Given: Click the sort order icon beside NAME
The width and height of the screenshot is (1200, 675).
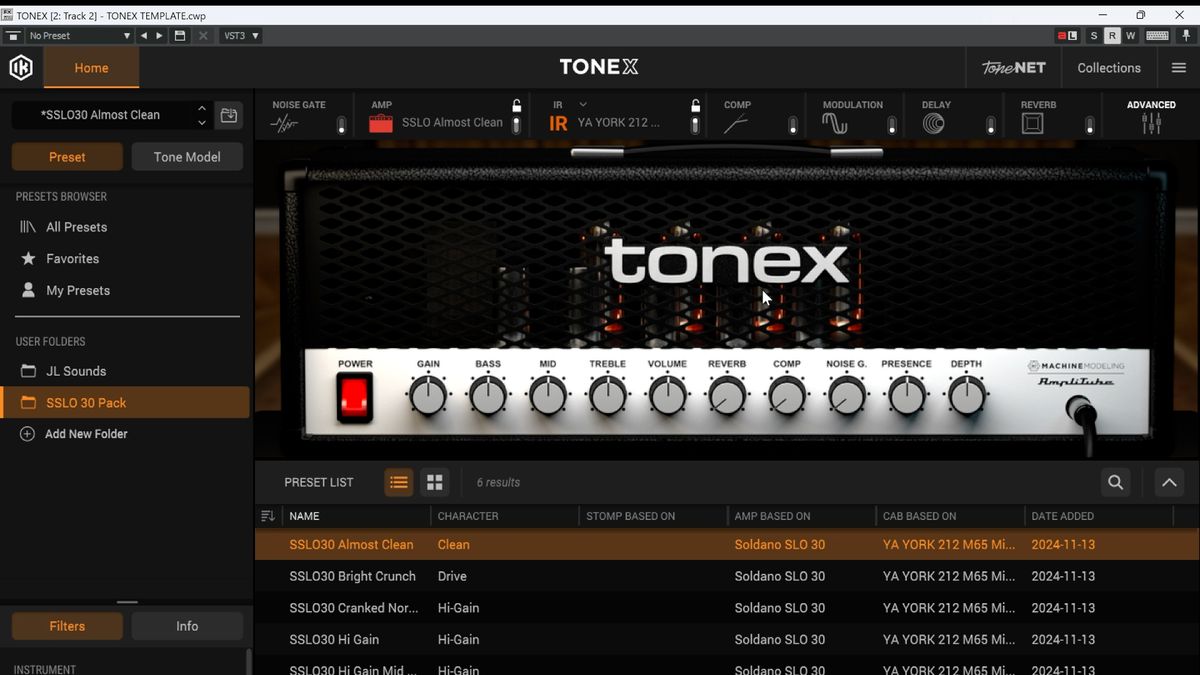Looking at the screenshot, I should click(x=267, y=516).
